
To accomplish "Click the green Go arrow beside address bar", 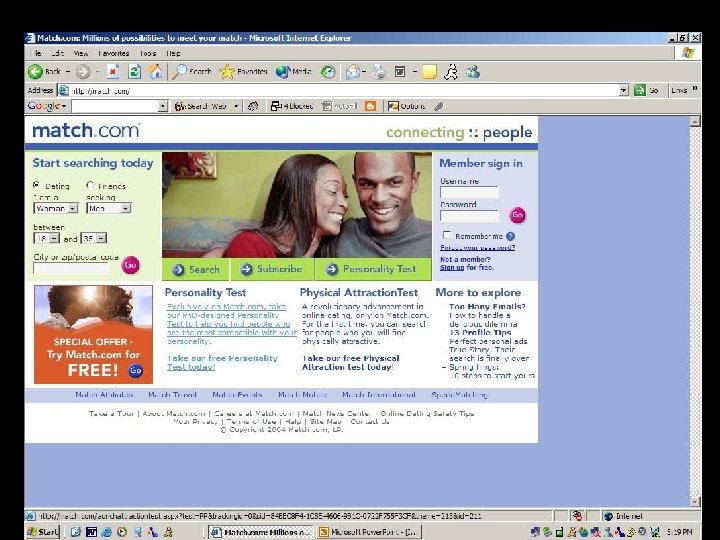I will pos(640,90).
